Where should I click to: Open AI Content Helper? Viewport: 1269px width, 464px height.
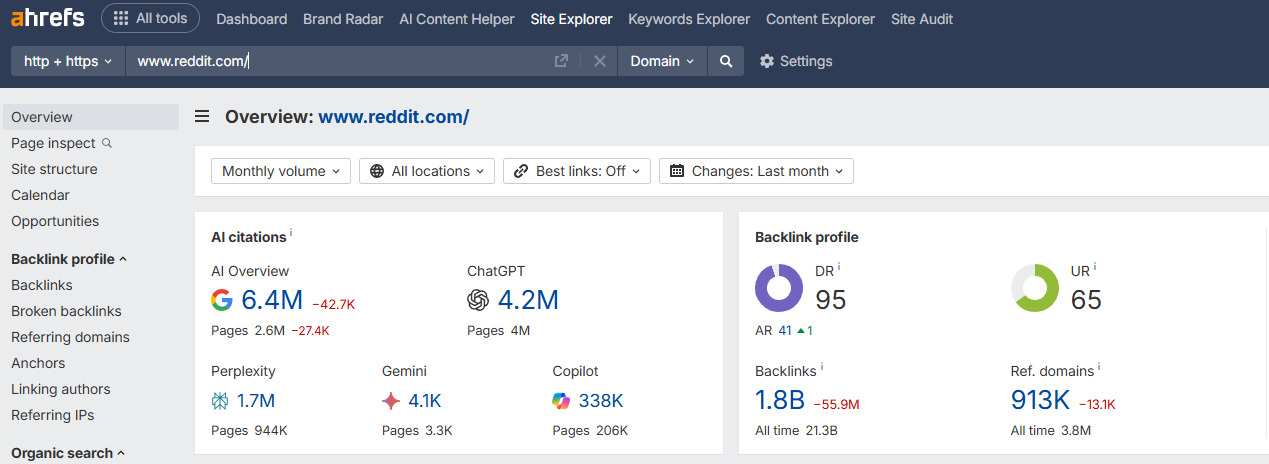(x=457, y=19)
